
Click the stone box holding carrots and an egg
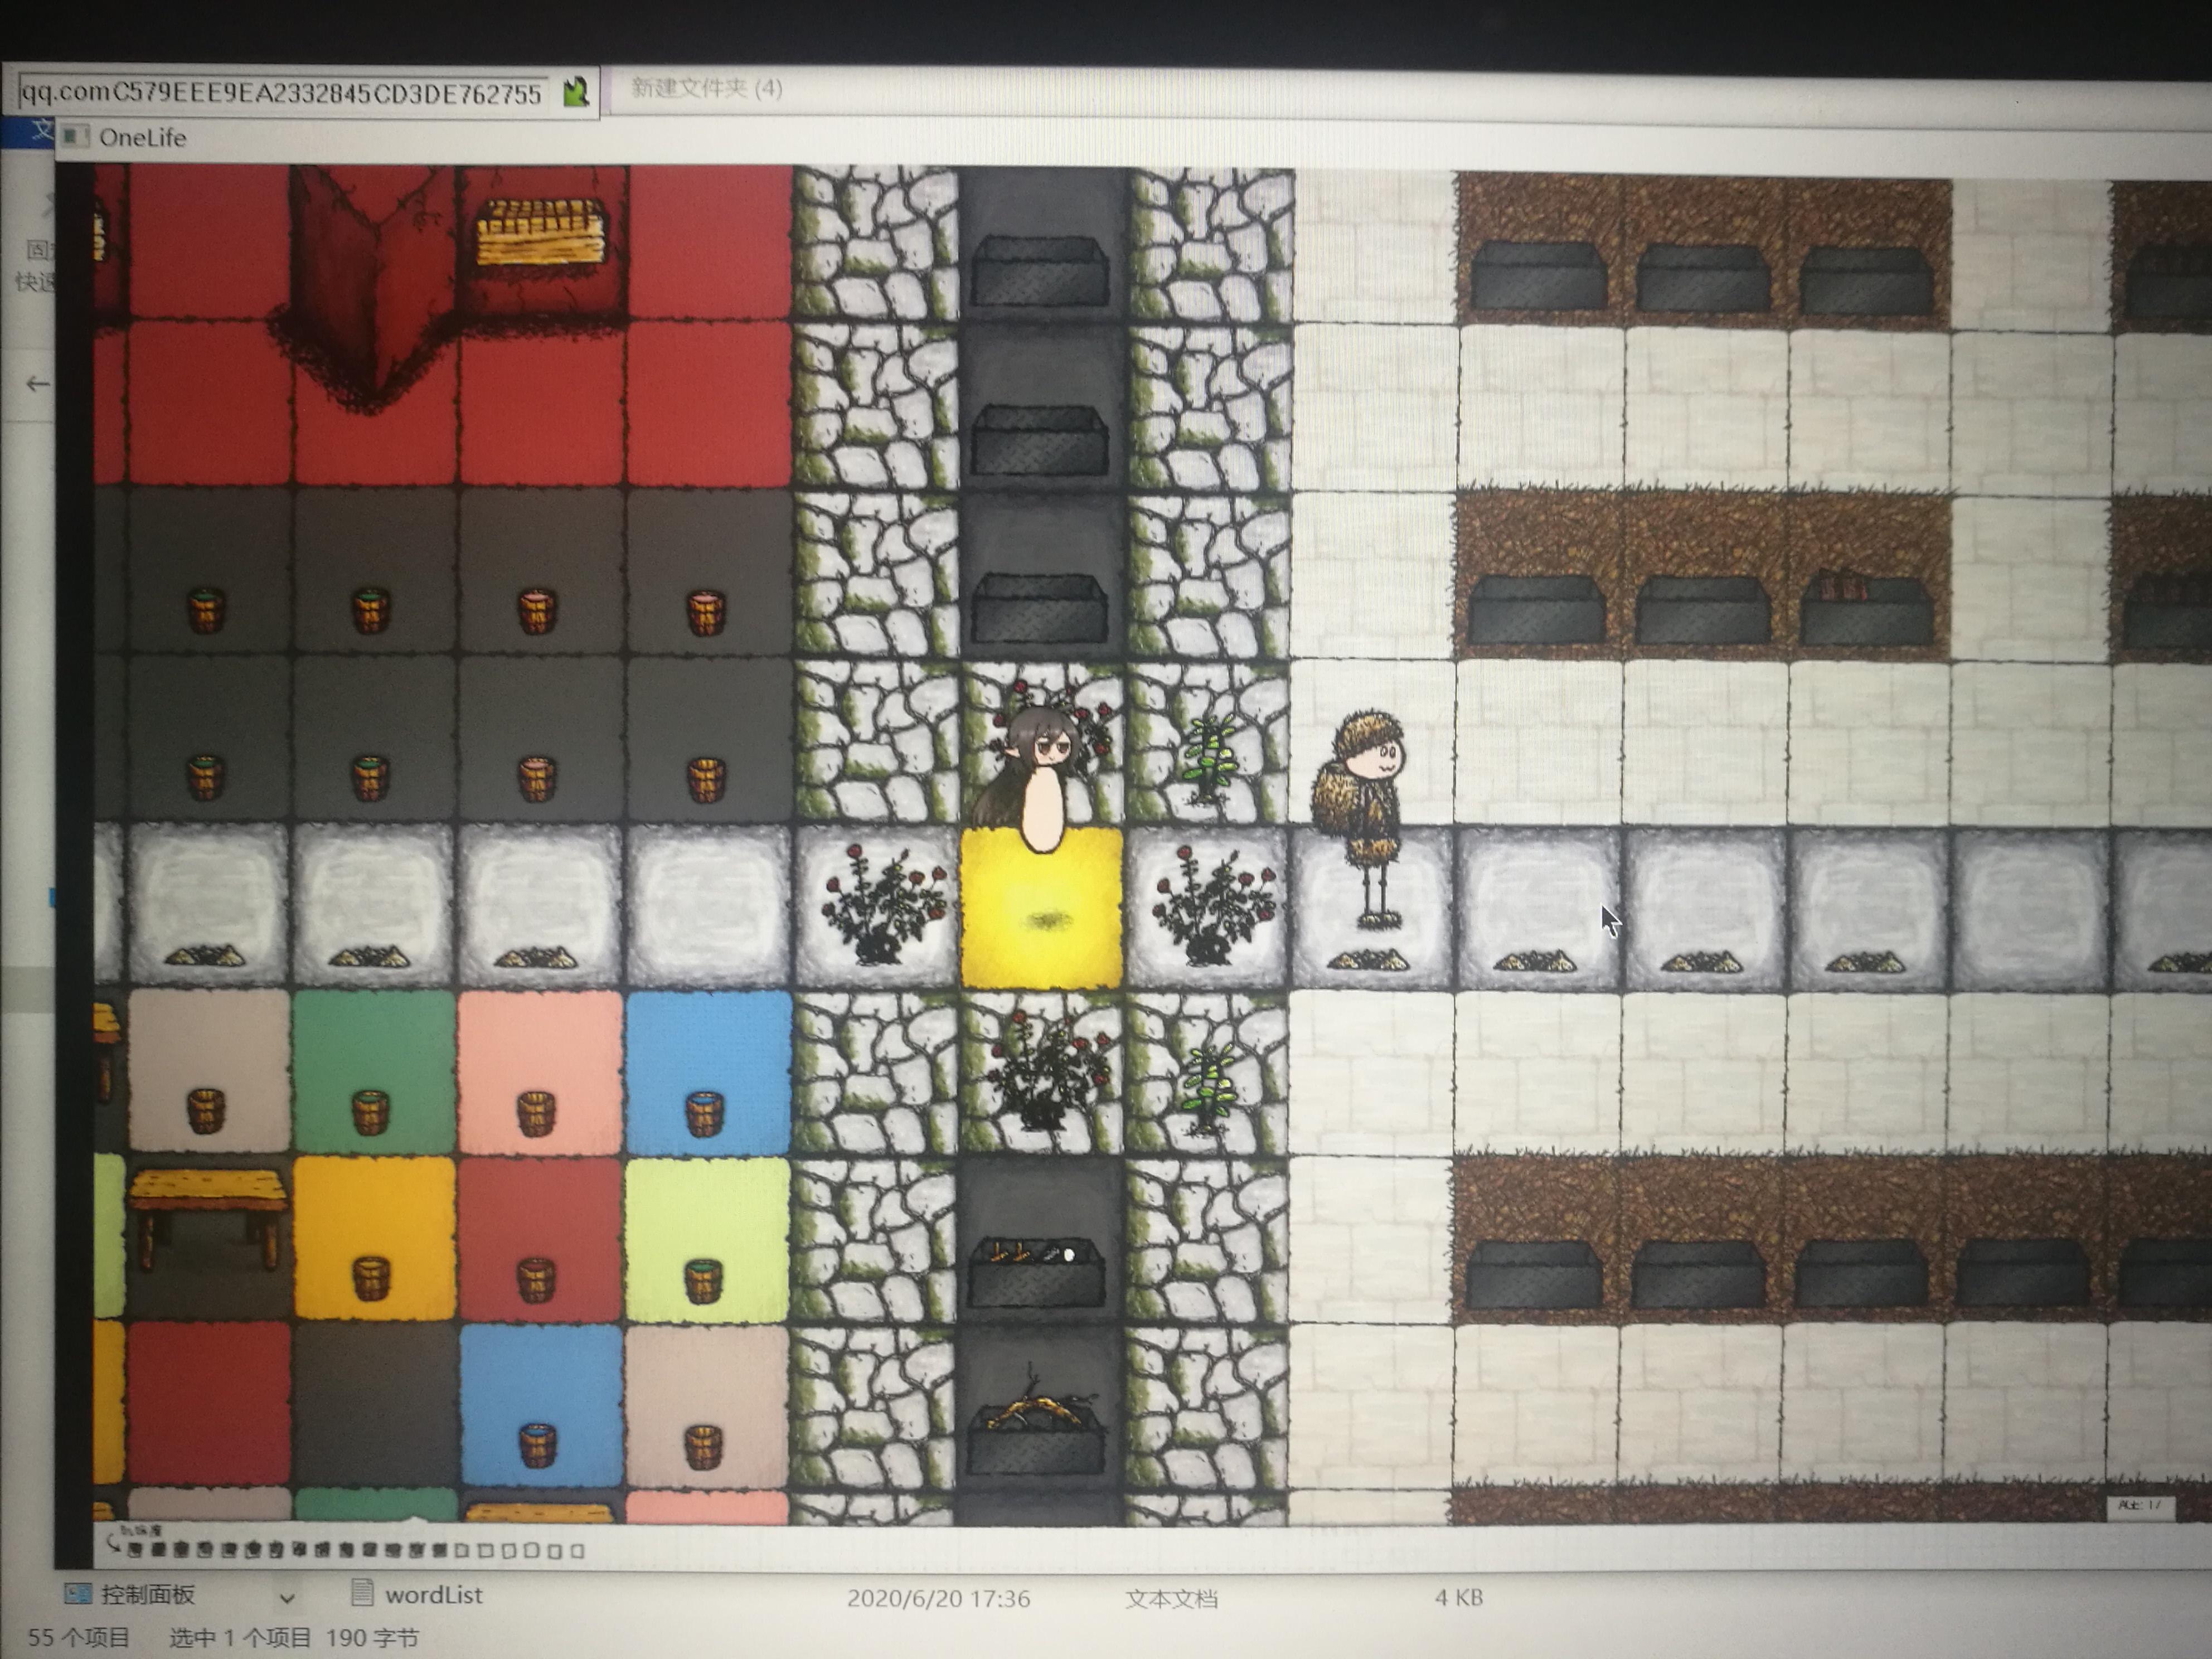click(1037, 1272)
